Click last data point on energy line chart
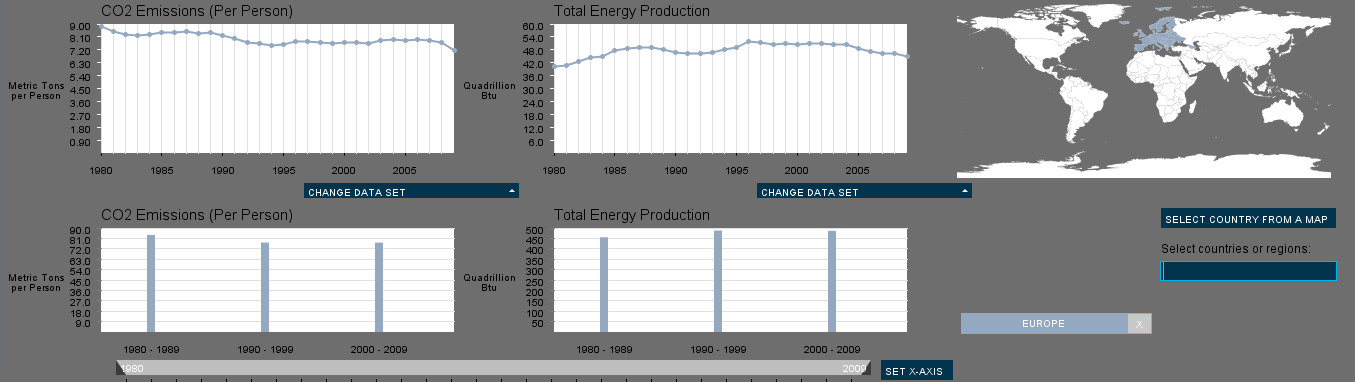Image resolution: width=1355 pixels, height=382 pixels. (907, 57)
